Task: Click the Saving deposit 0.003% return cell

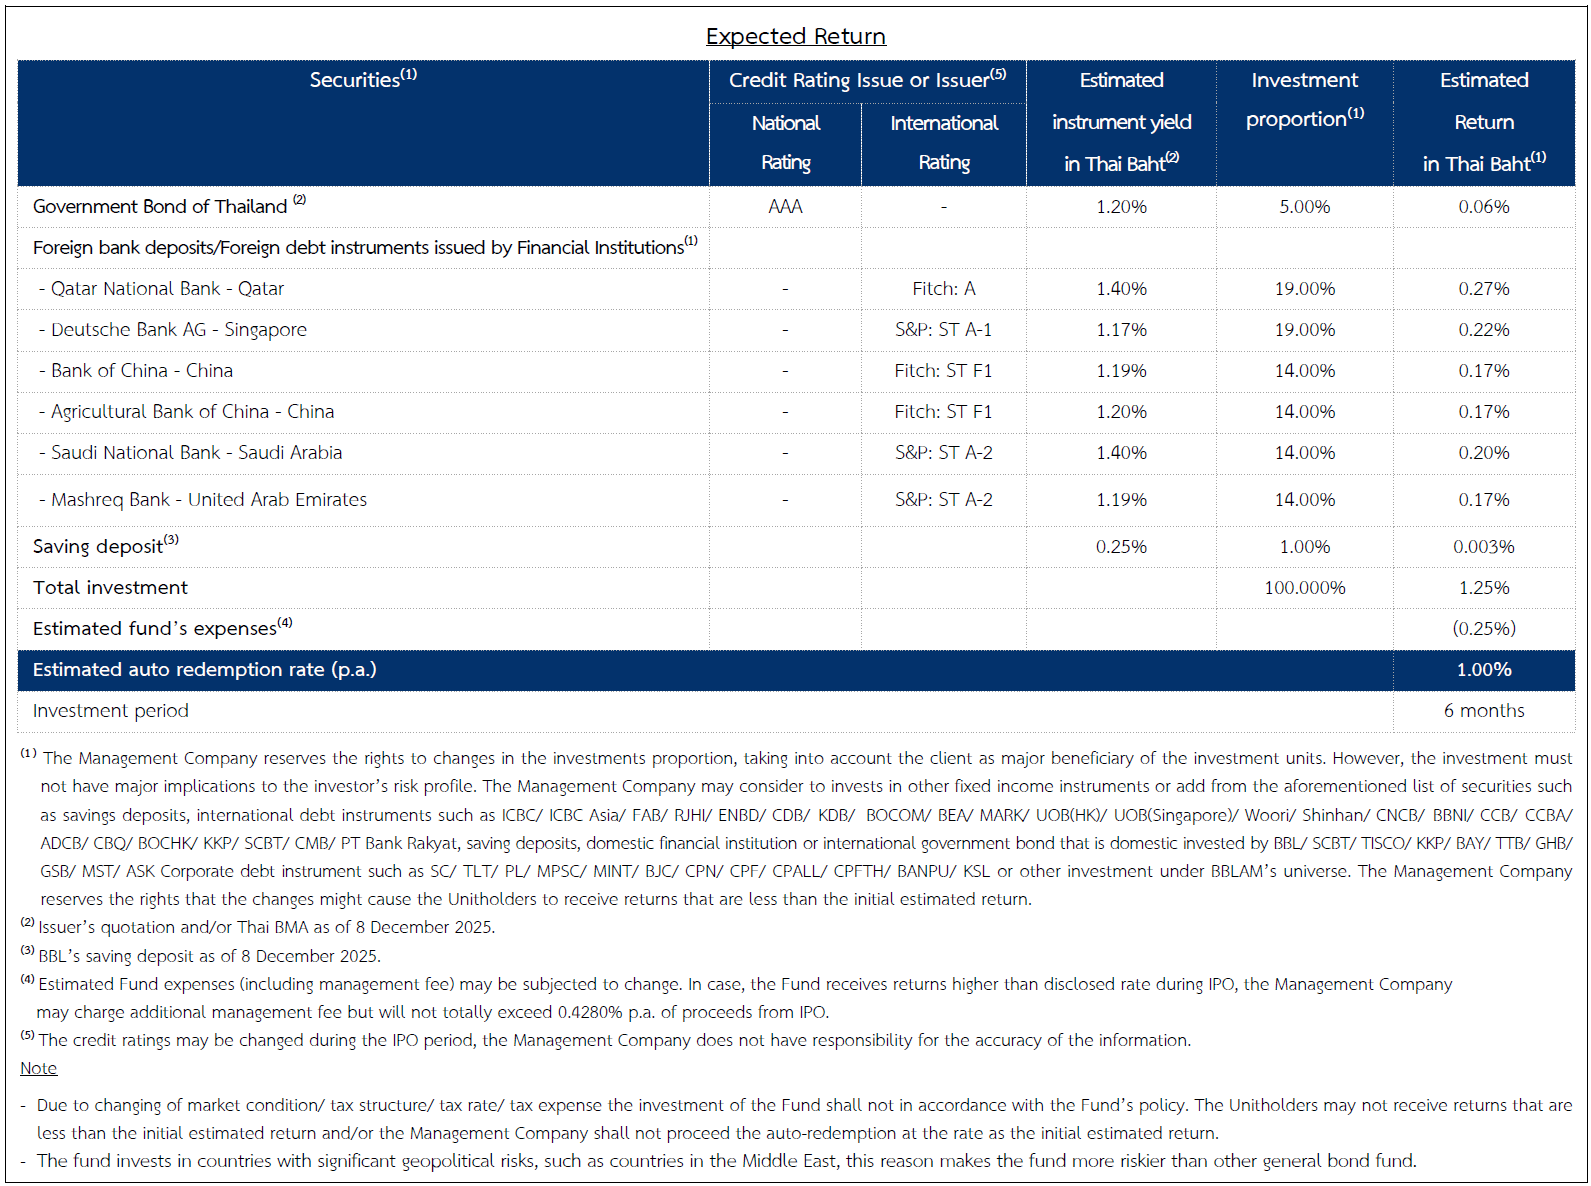Action: pos(1483,547)
